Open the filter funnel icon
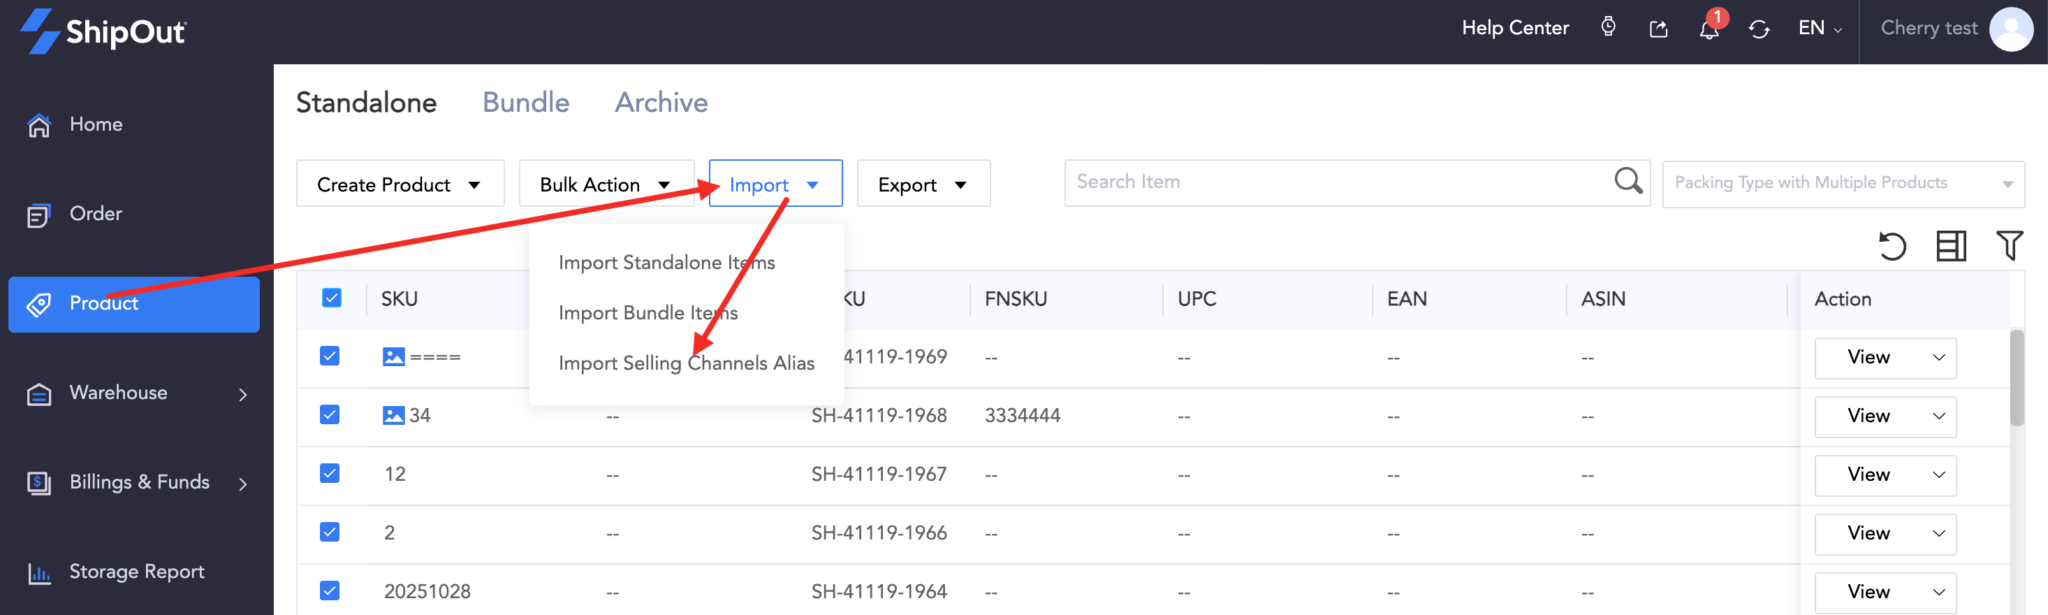This screenshot has width=2048, height=615. pyautogui.click(x=2009, y=245)
